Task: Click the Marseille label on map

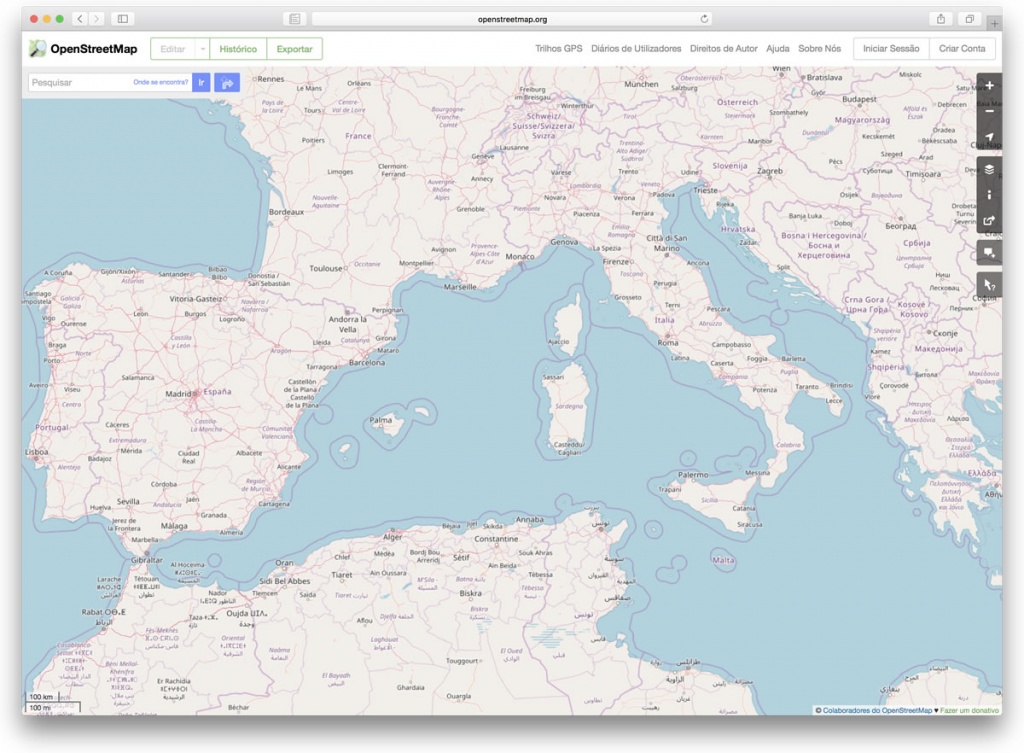Action: click(x=460, y=287)
